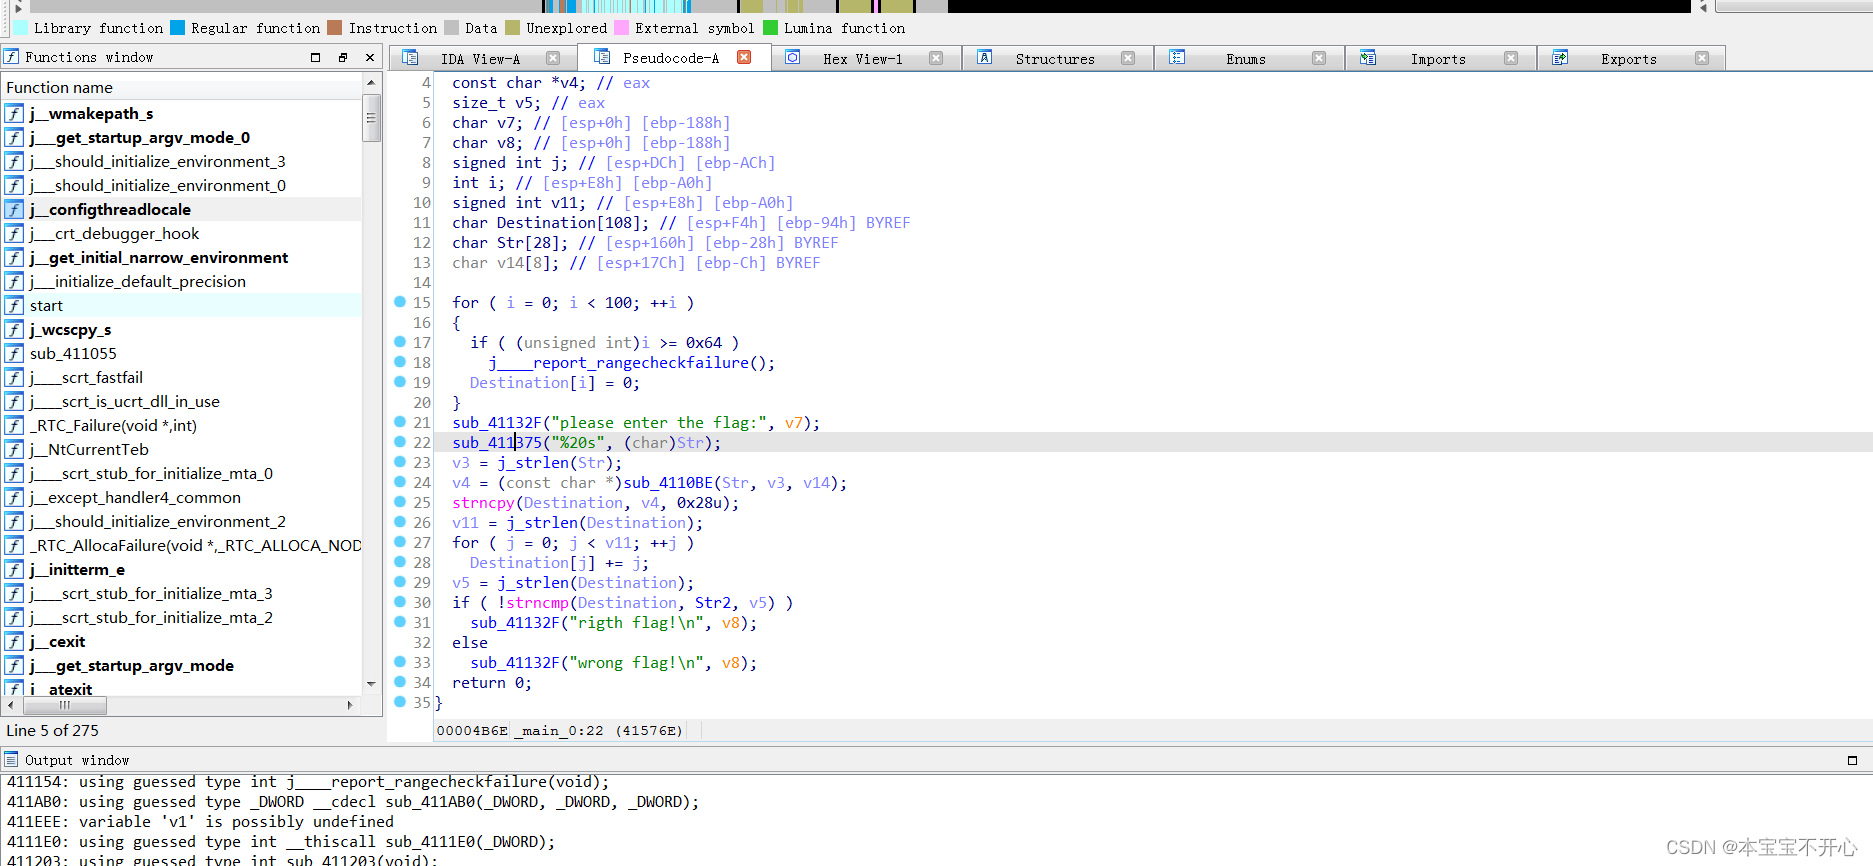This screenshot has height=866, width=1873.
Task: Maximize the Functions window panel
Action: 316,57
